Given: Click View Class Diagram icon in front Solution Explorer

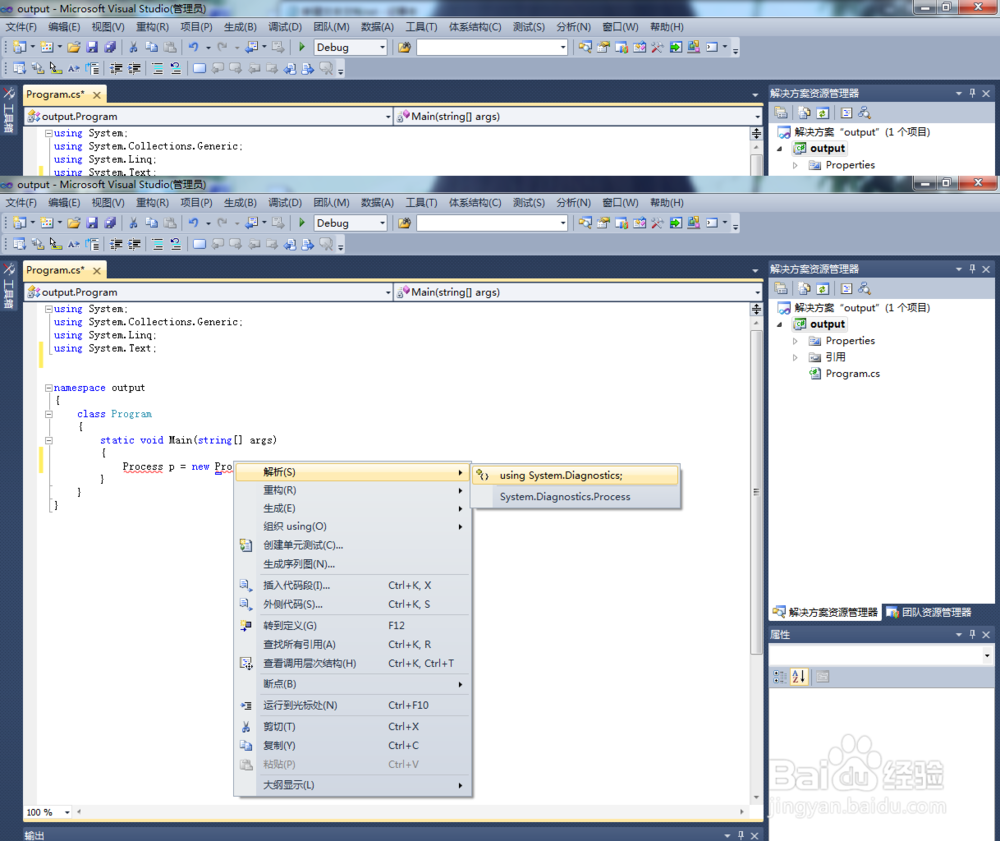Looking at the screenshot, I should (864, 289).
